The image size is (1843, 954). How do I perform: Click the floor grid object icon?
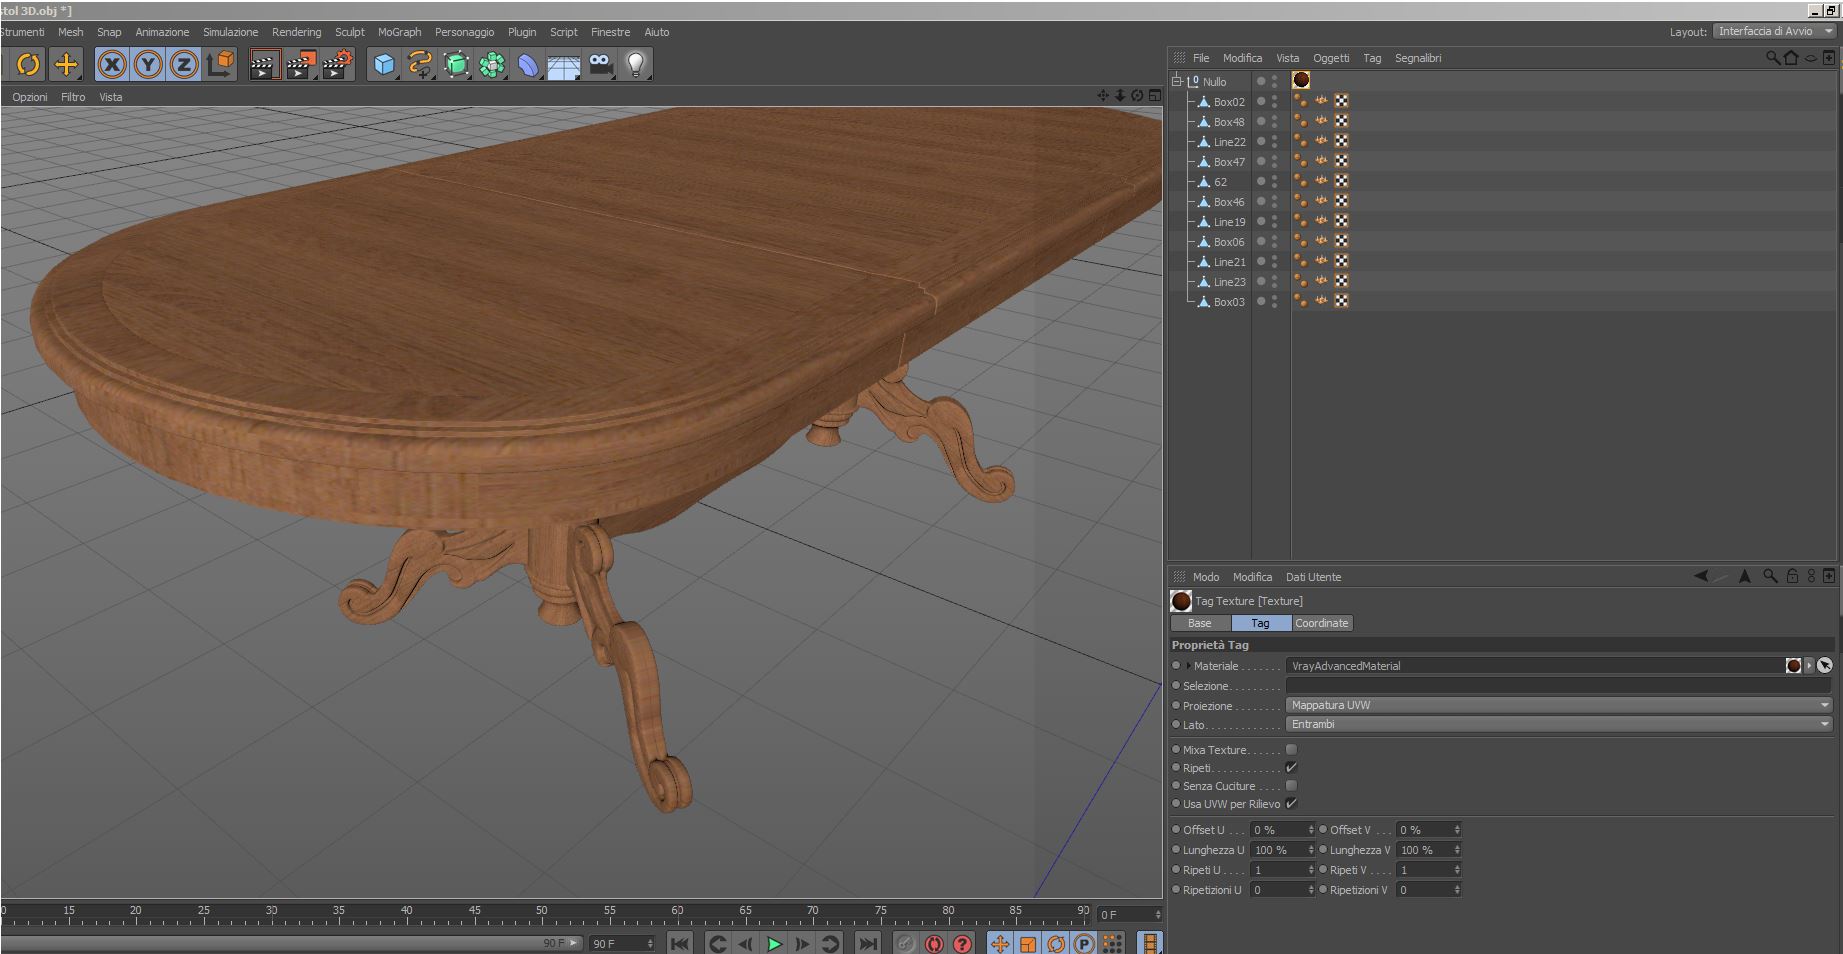(564, 65)
